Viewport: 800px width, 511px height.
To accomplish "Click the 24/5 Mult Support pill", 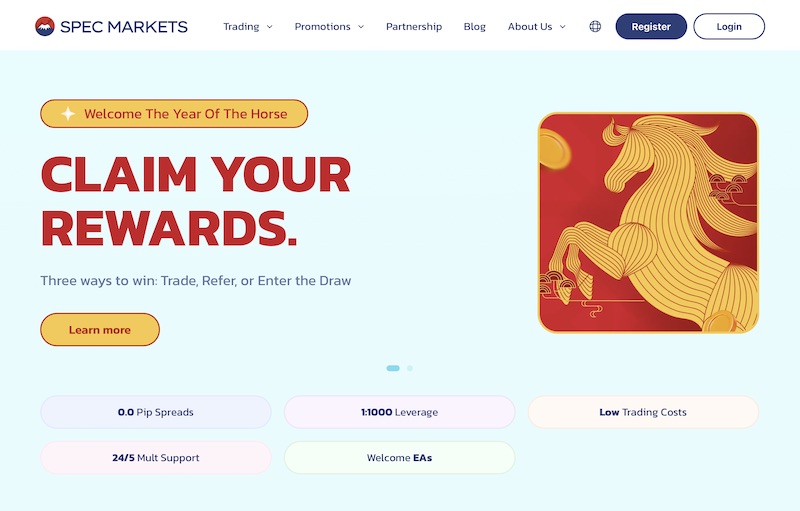I will pyautogui.click(x=156, y=458).
